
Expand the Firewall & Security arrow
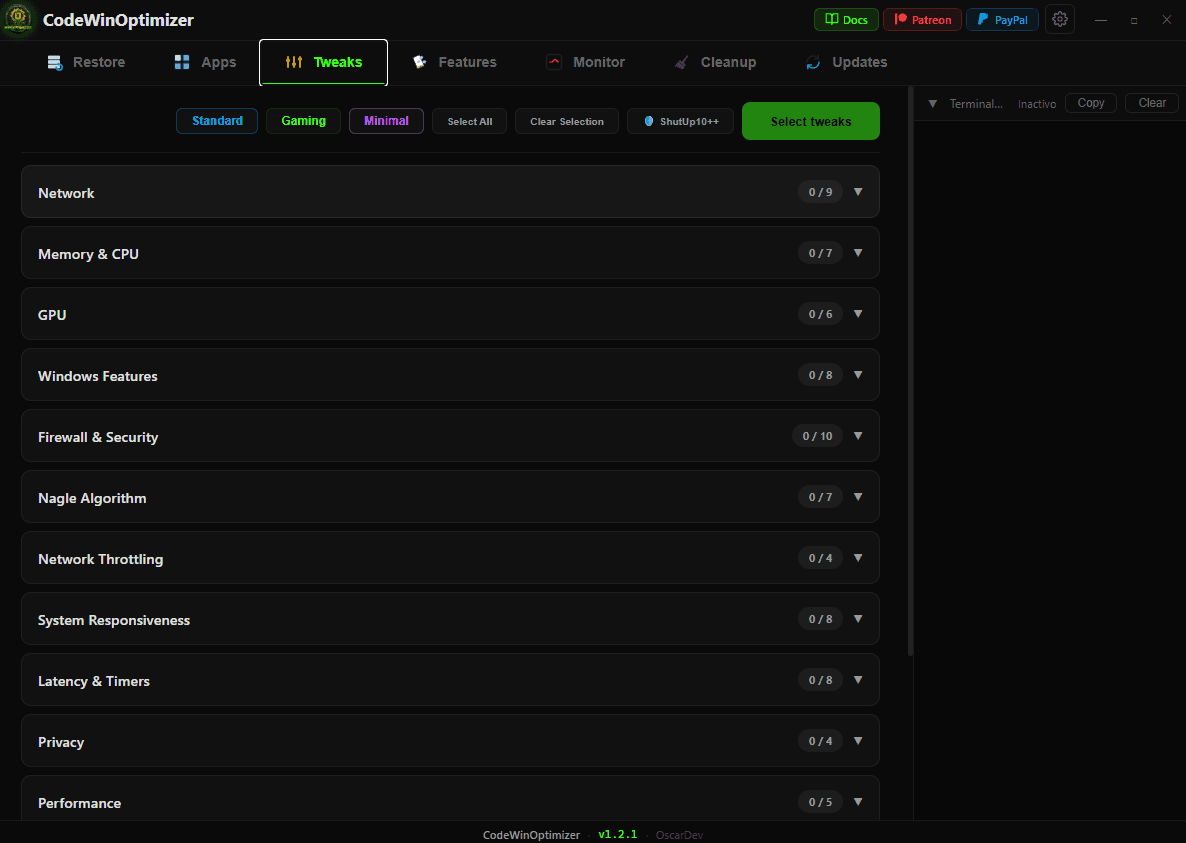(x=858, y=436)
